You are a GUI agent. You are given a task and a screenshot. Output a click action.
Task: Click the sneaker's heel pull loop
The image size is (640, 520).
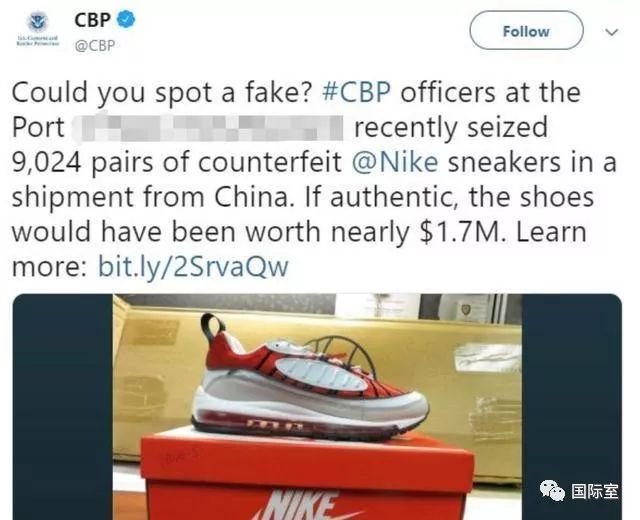pyautogui.click(x=212, y=327)
